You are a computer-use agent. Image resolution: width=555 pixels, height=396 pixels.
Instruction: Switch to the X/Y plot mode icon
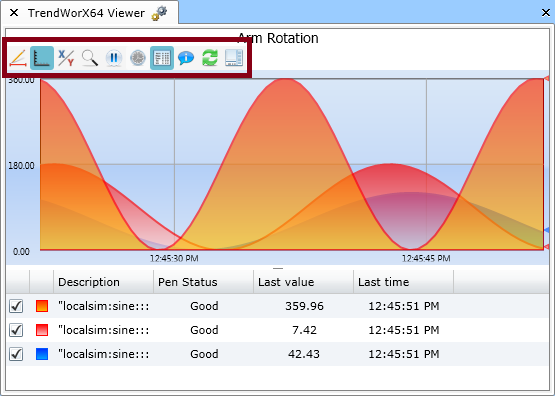[x=66, y=58]
